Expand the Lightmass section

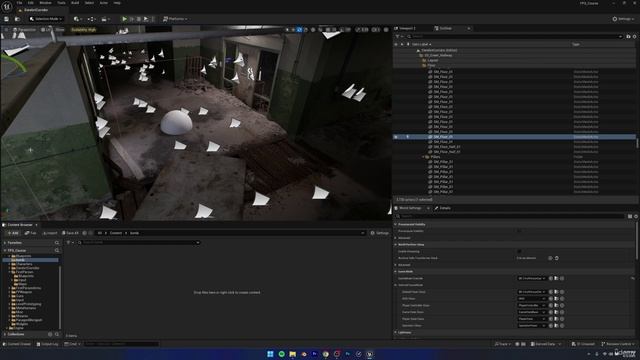[x=396, y=333]
